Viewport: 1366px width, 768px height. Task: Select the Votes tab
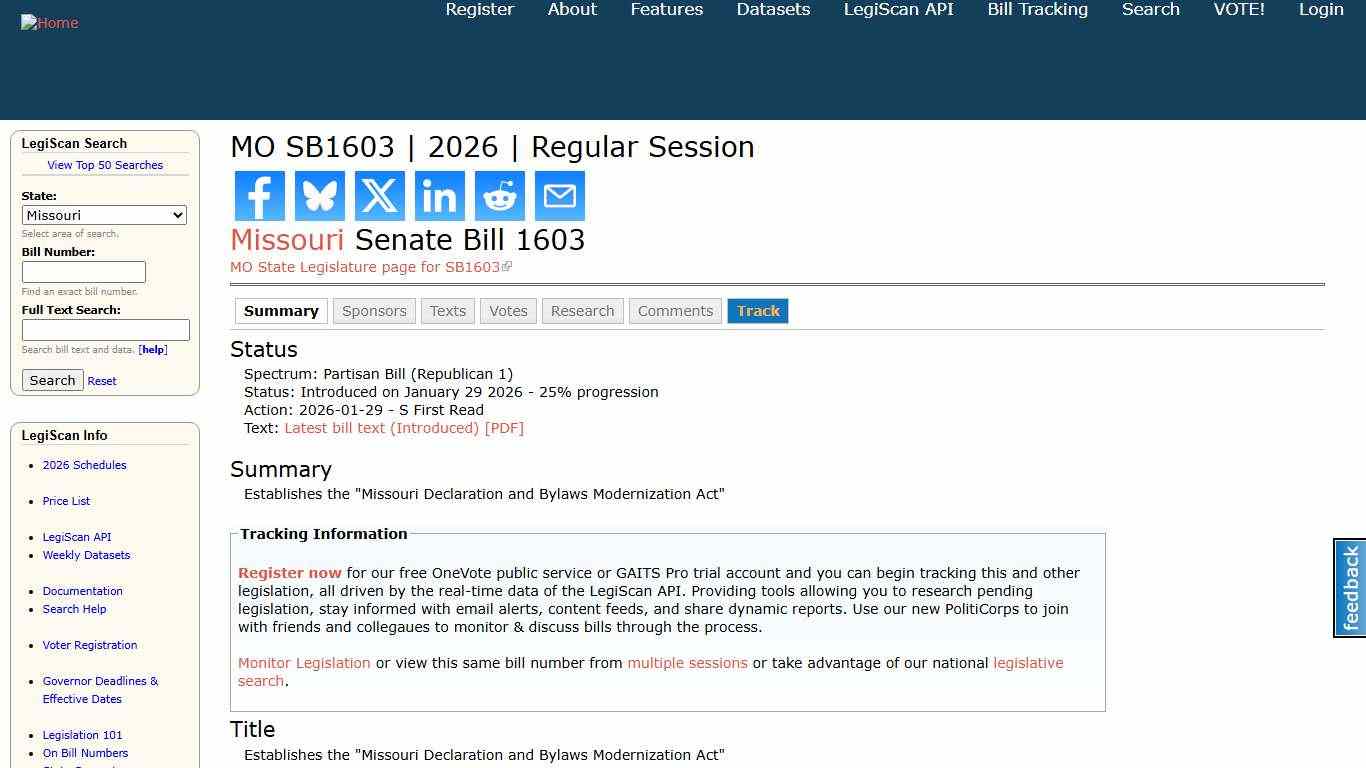coord(508,311)
